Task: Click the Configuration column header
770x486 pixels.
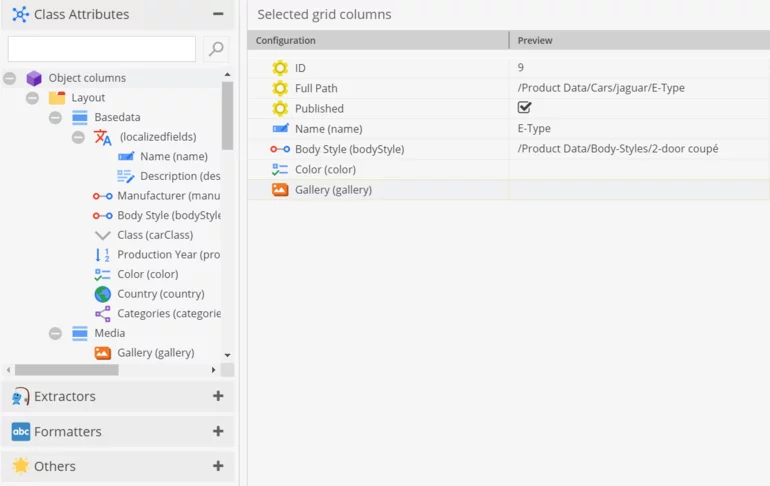Action: tap(378, 40)
